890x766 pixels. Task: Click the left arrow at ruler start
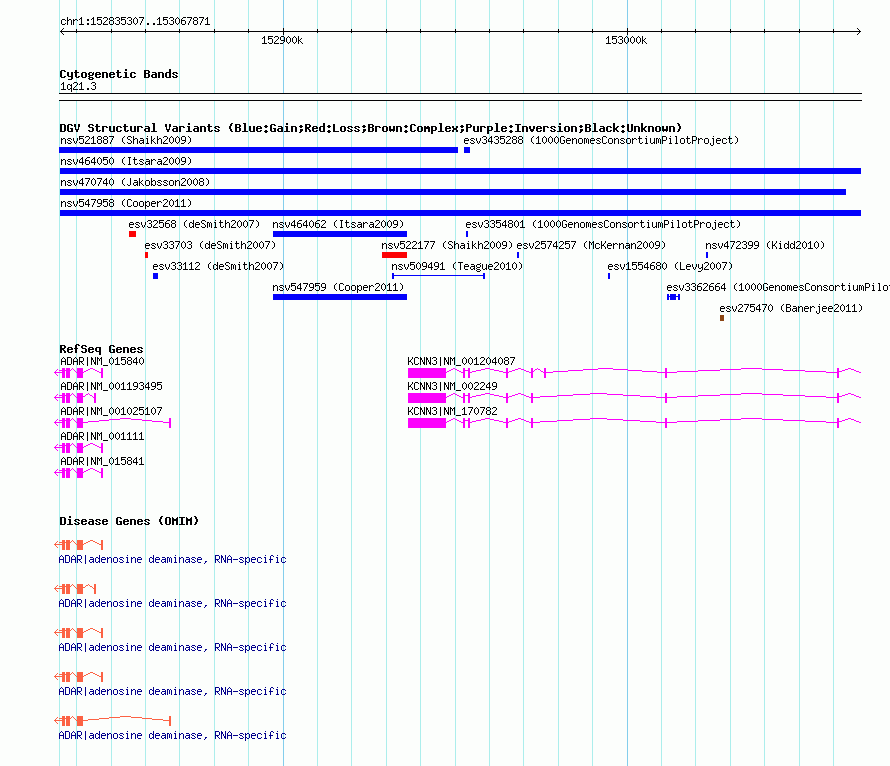pyautogui.click(x=62, y=32)
